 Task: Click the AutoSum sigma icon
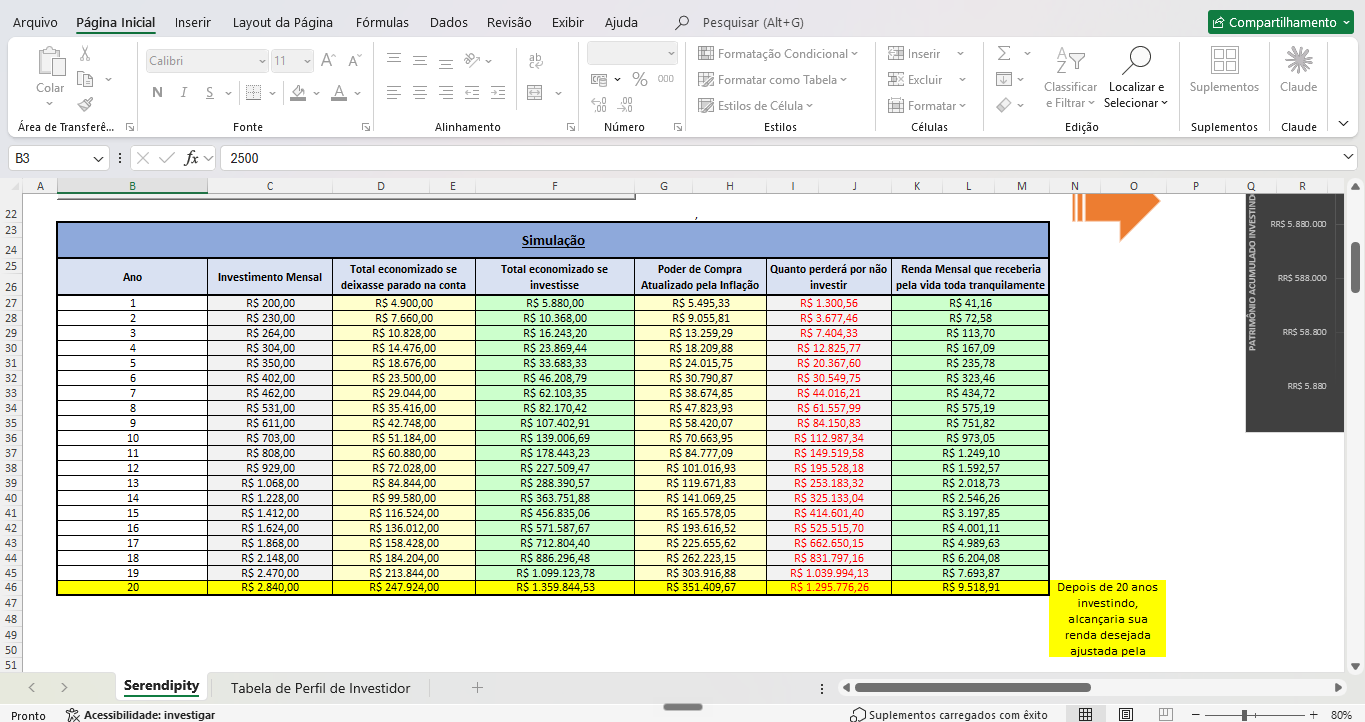point(1004,53)
